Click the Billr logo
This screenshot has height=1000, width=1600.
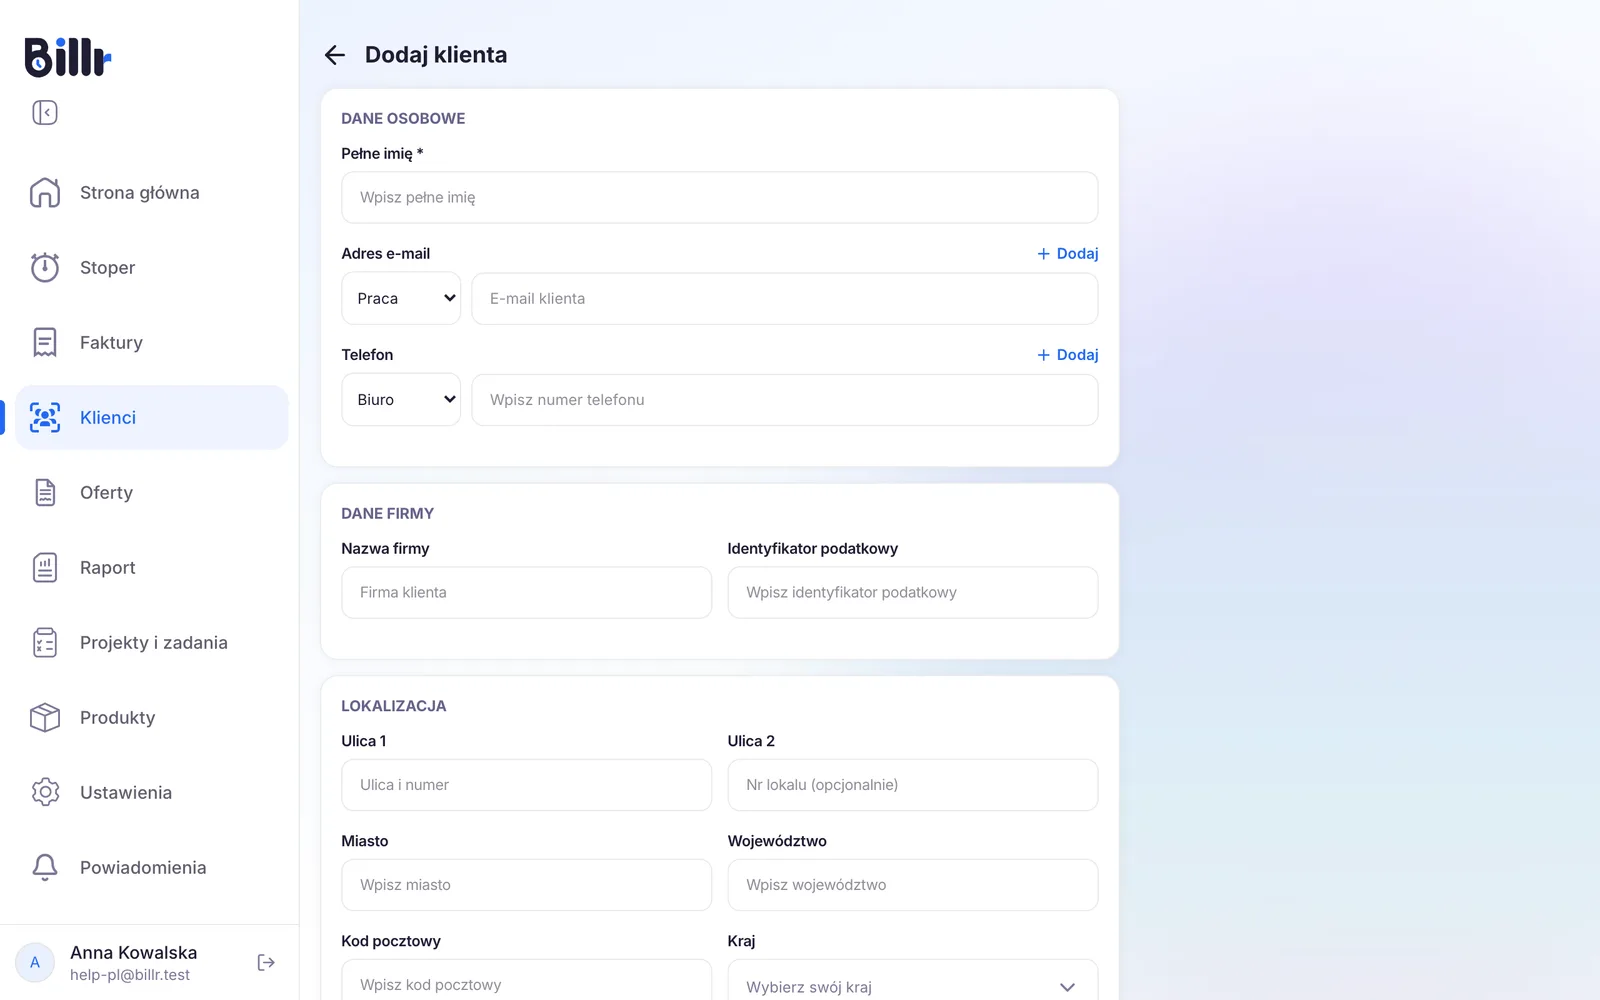pyautogui.click(x=67, y=57)
